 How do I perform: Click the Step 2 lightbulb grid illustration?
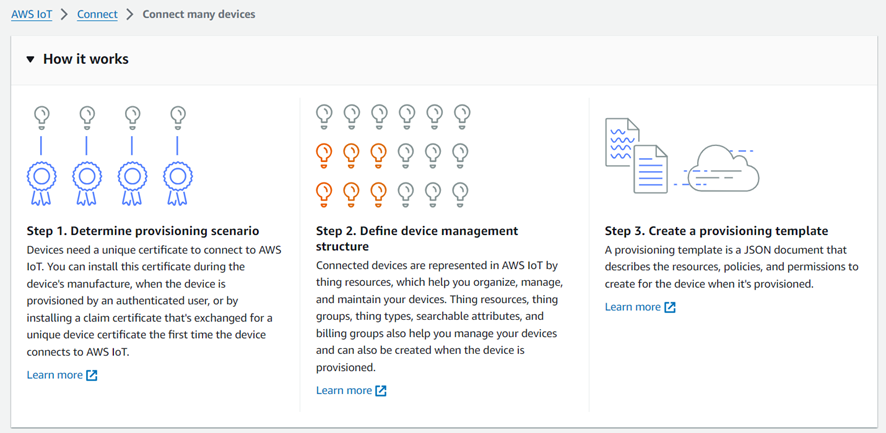tap(392, 156)
